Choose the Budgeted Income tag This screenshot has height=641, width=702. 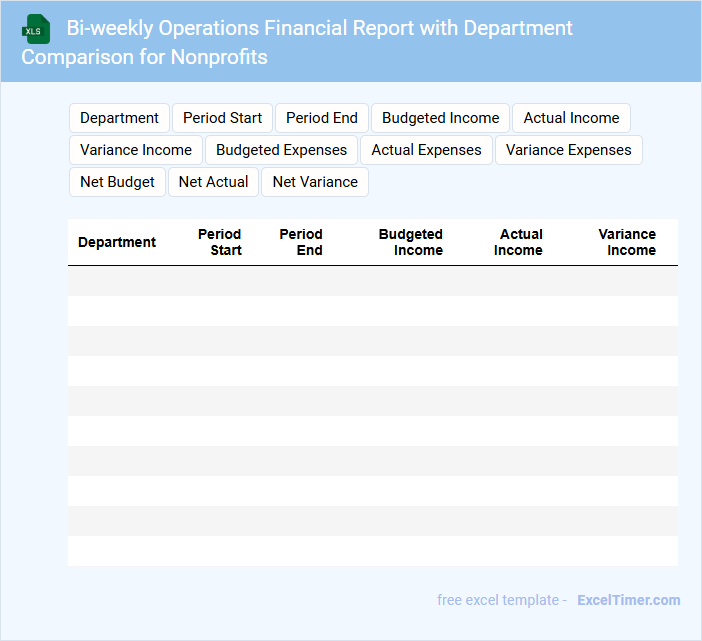tap(440, 118)
